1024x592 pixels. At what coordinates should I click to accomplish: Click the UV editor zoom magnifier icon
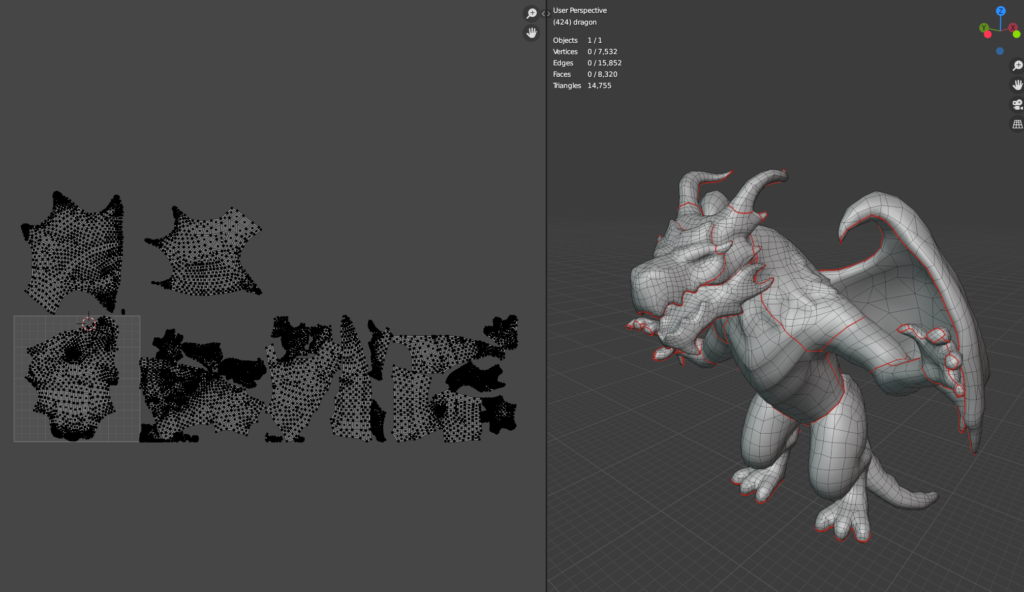pyautogui.click(x=531, y=14)
